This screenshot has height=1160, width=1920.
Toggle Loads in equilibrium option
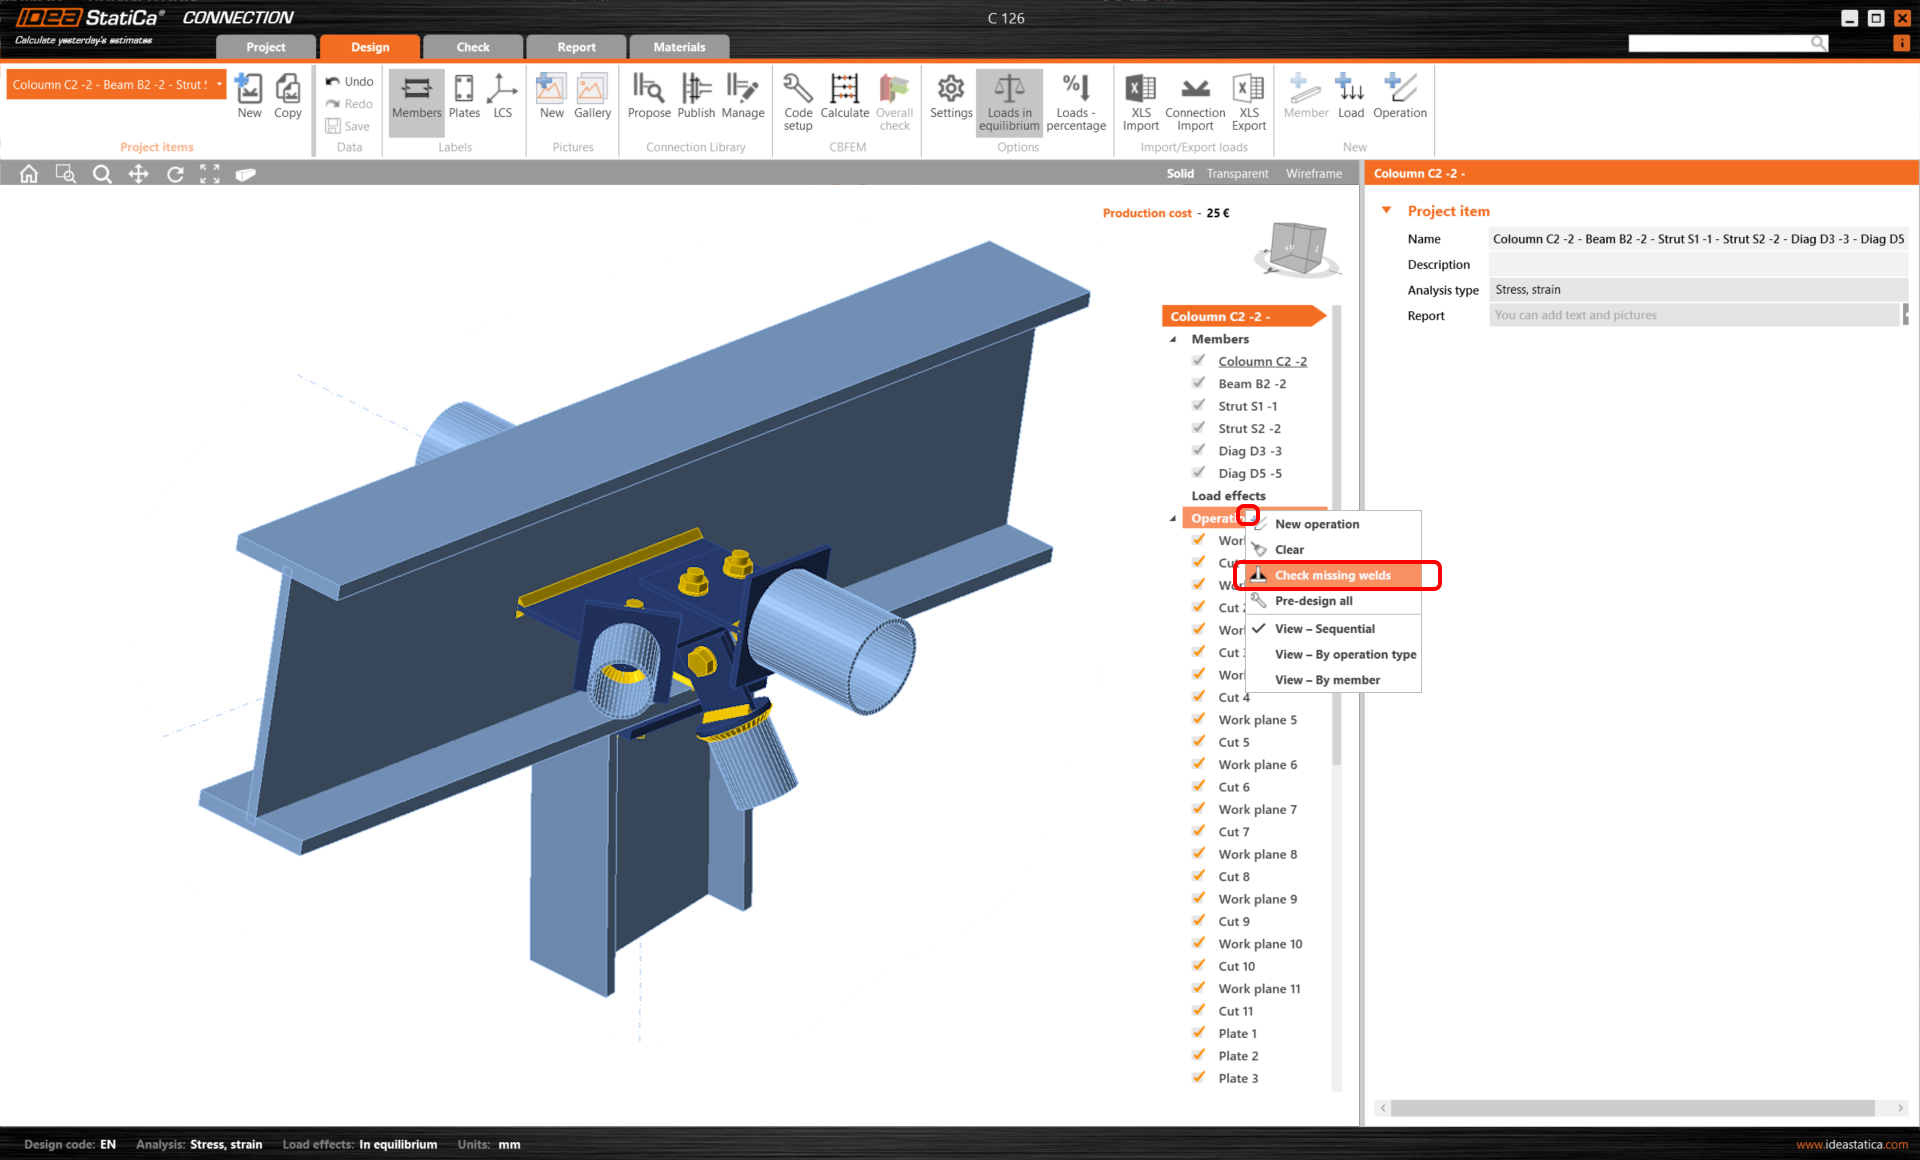click(1008, 101)
